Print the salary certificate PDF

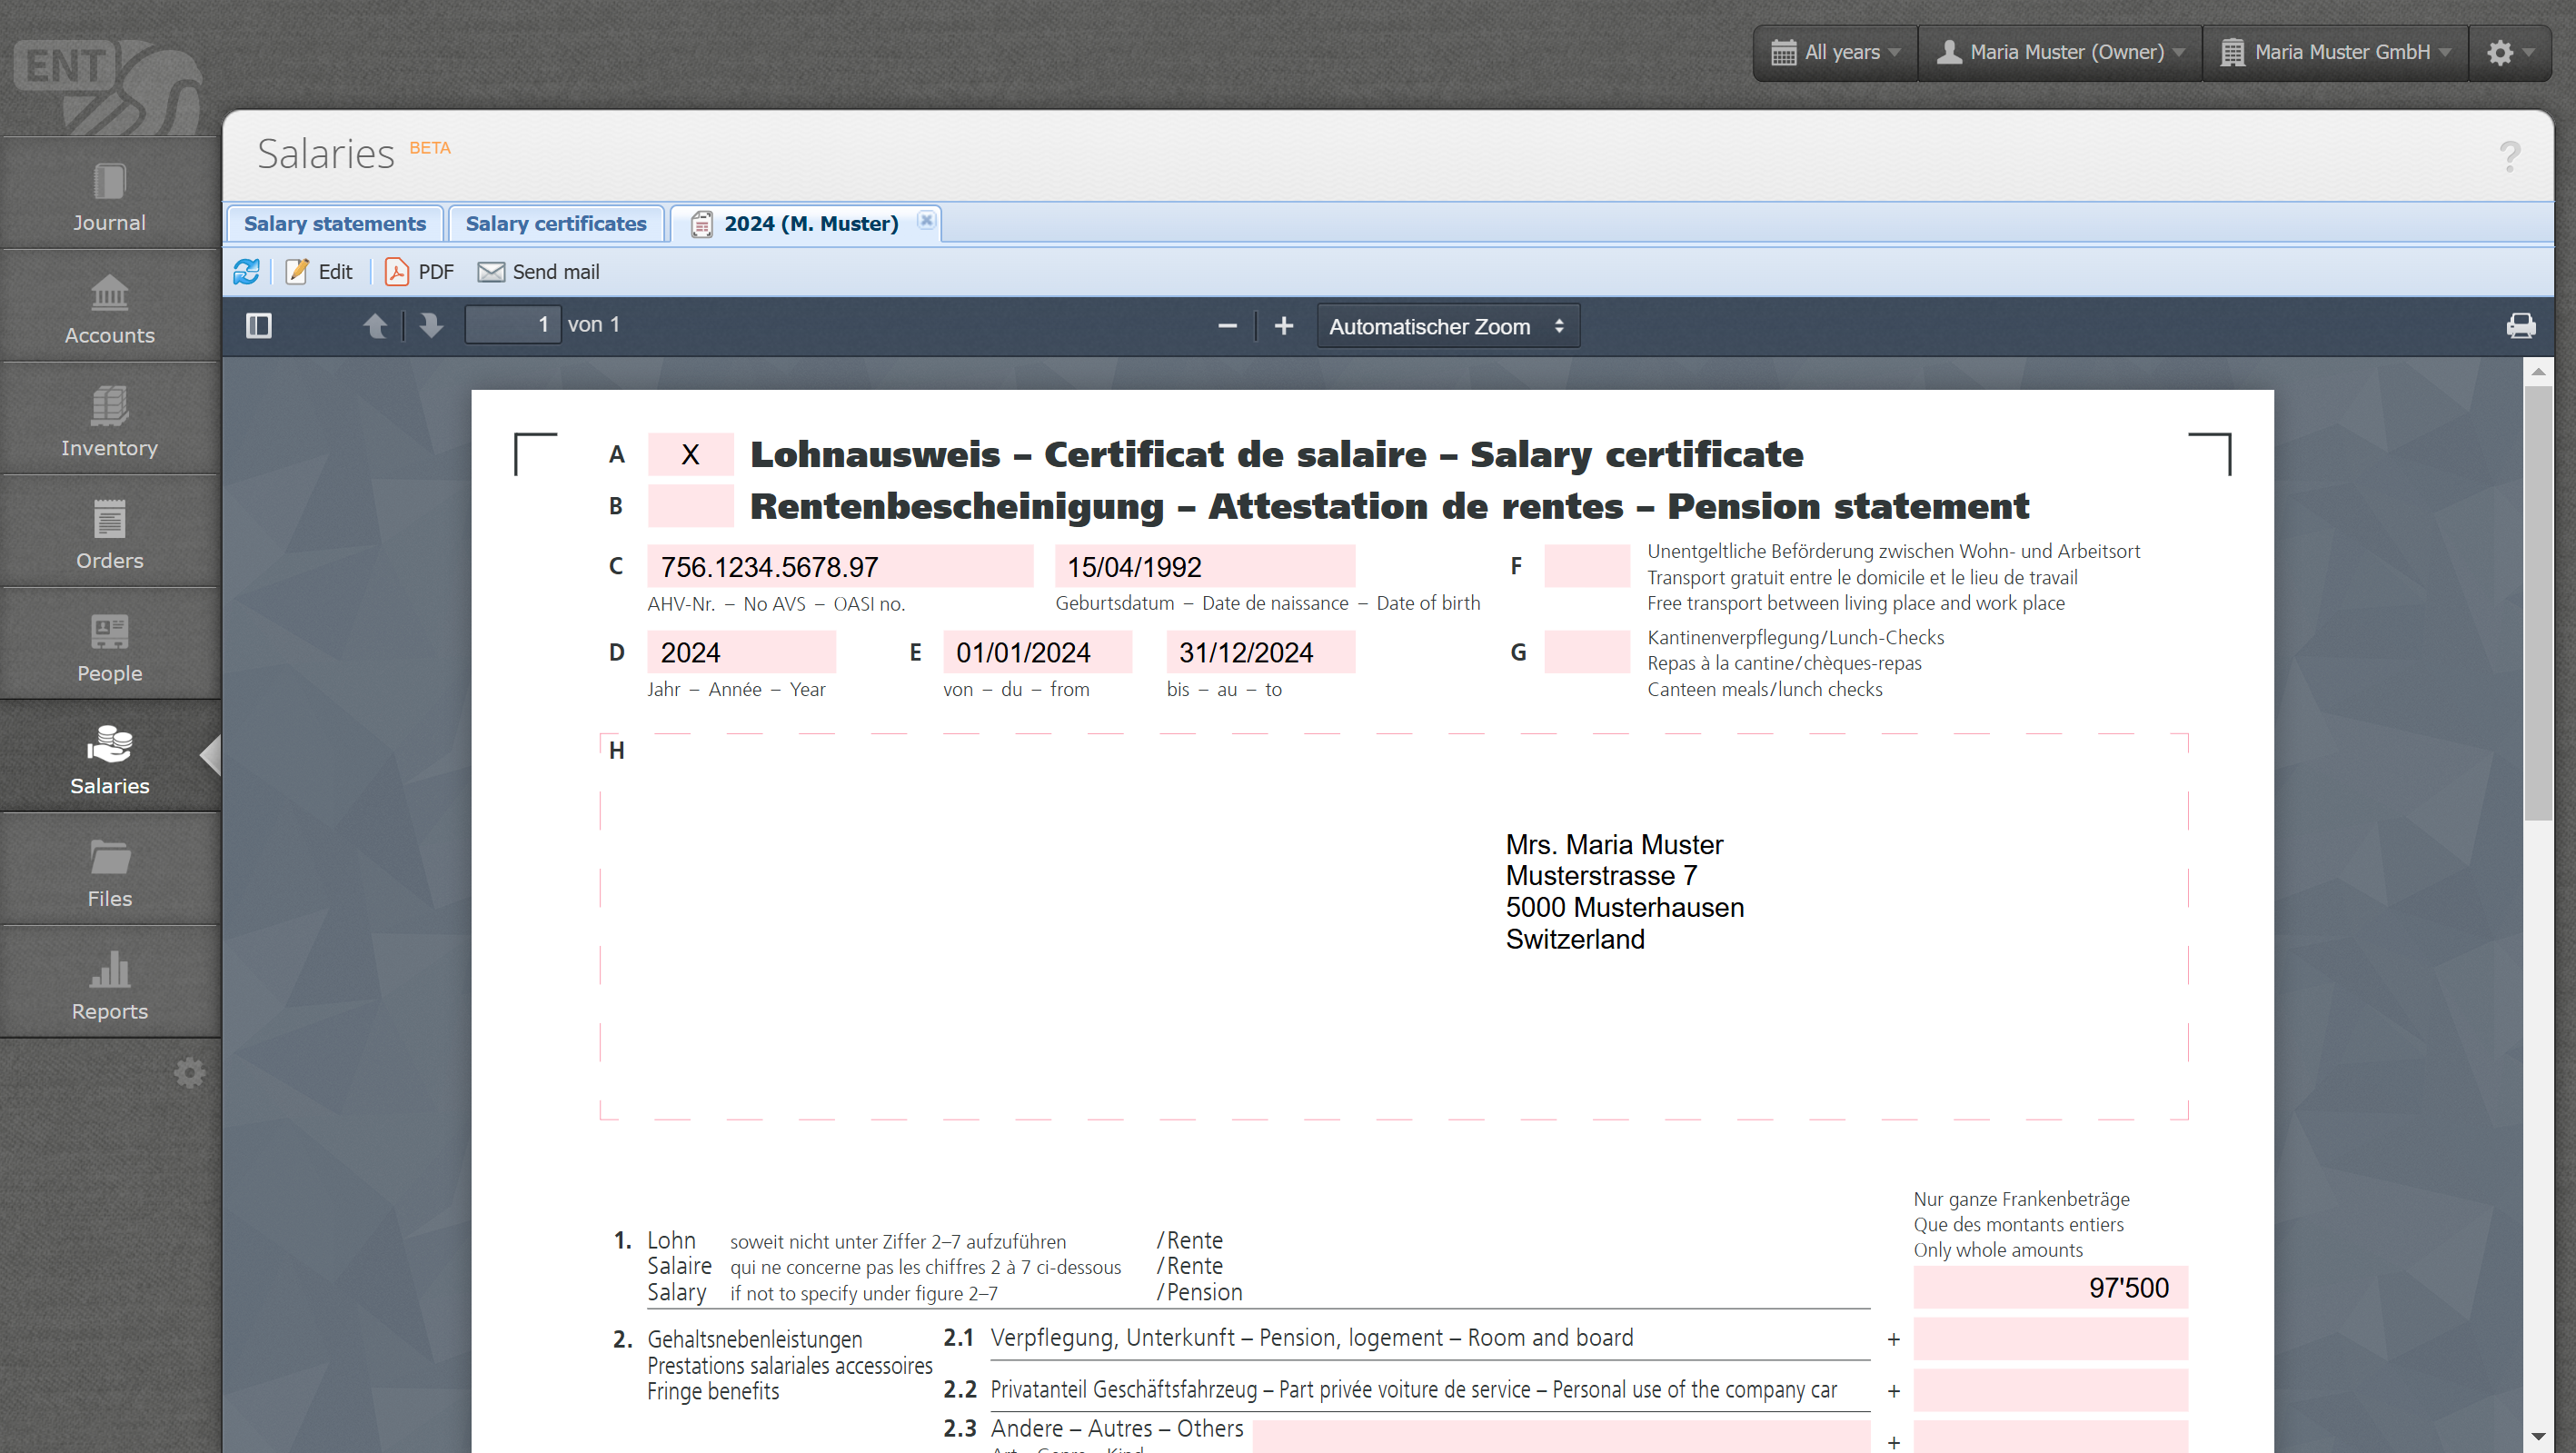[2520, 326]
